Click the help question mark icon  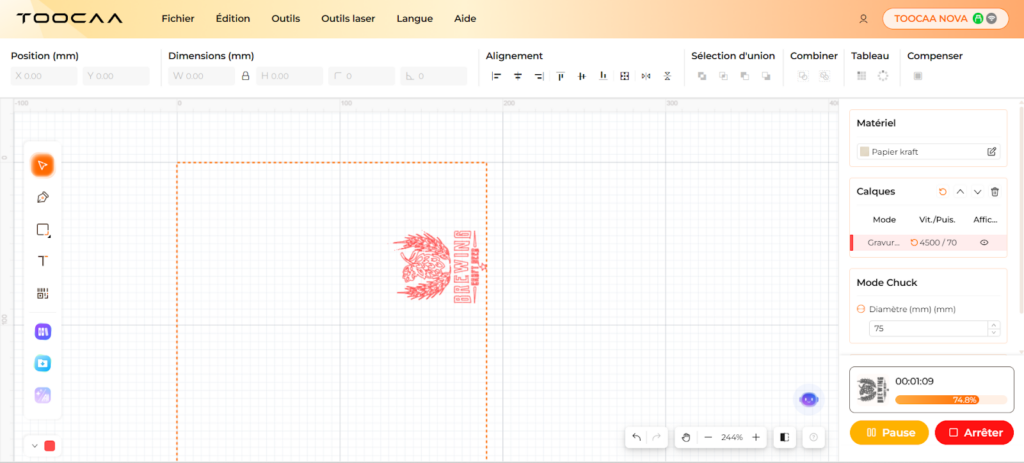(x=813, y=437)
